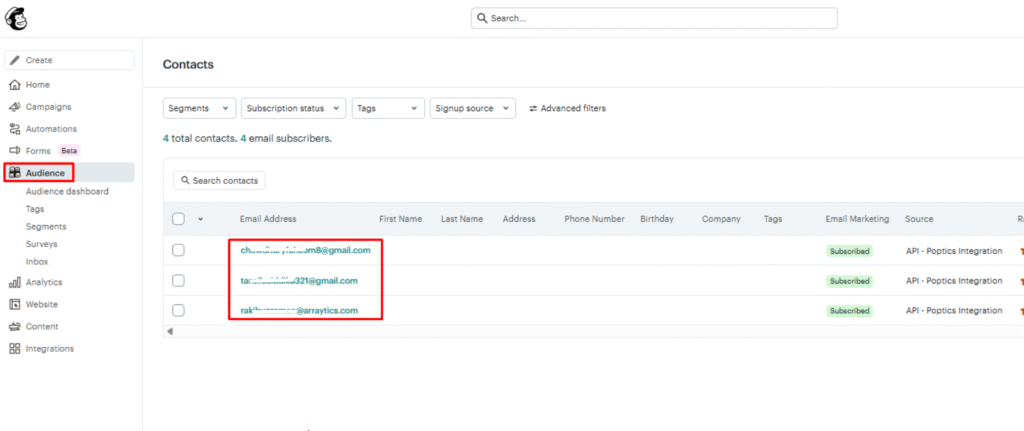This screenshot has height=431, width=1024.
Task: Check the first contact row checkbox
Action: (x=178, y=250)
